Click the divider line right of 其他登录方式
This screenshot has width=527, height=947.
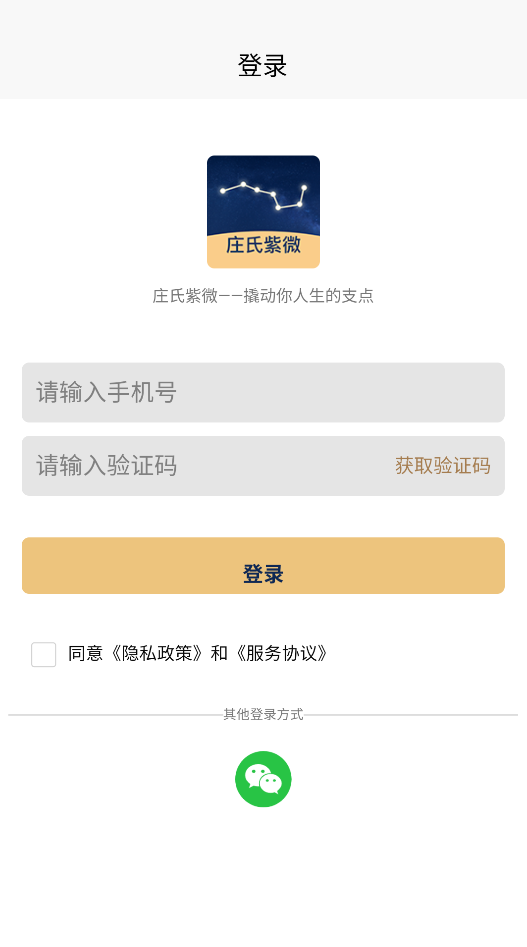(x=410, y=715)
